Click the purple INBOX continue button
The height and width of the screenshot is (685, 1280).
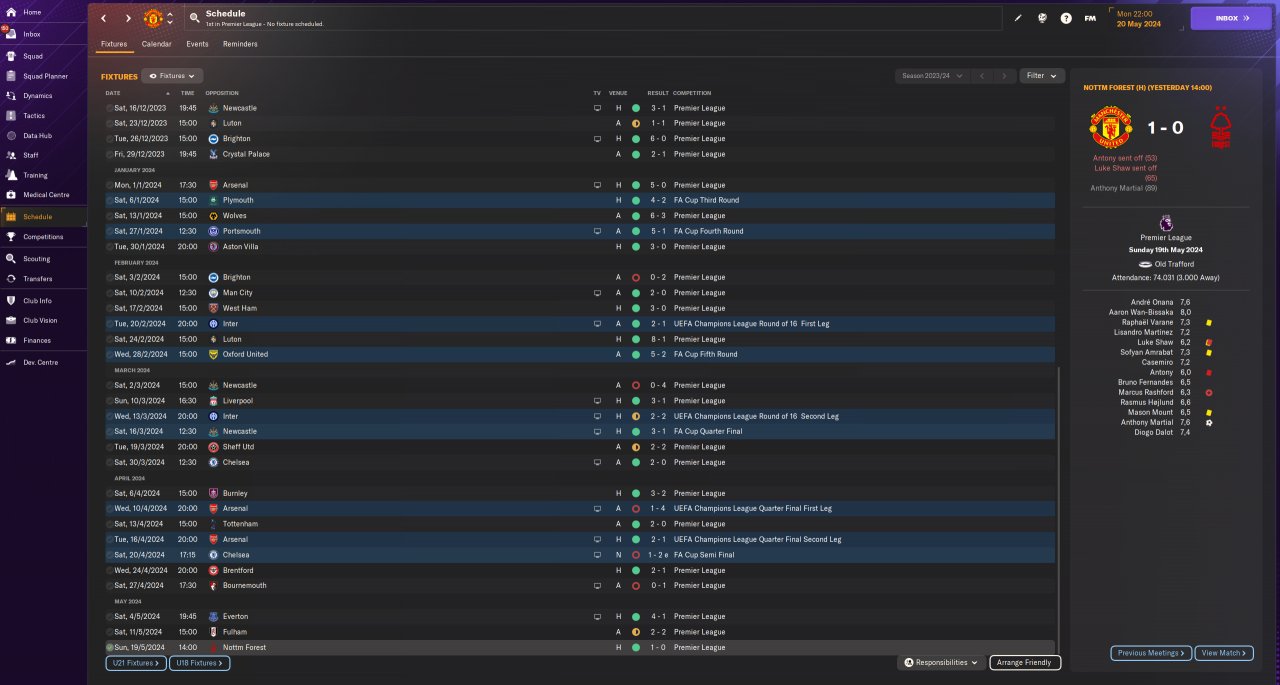pyautogui.click(x=1230, y=18)
